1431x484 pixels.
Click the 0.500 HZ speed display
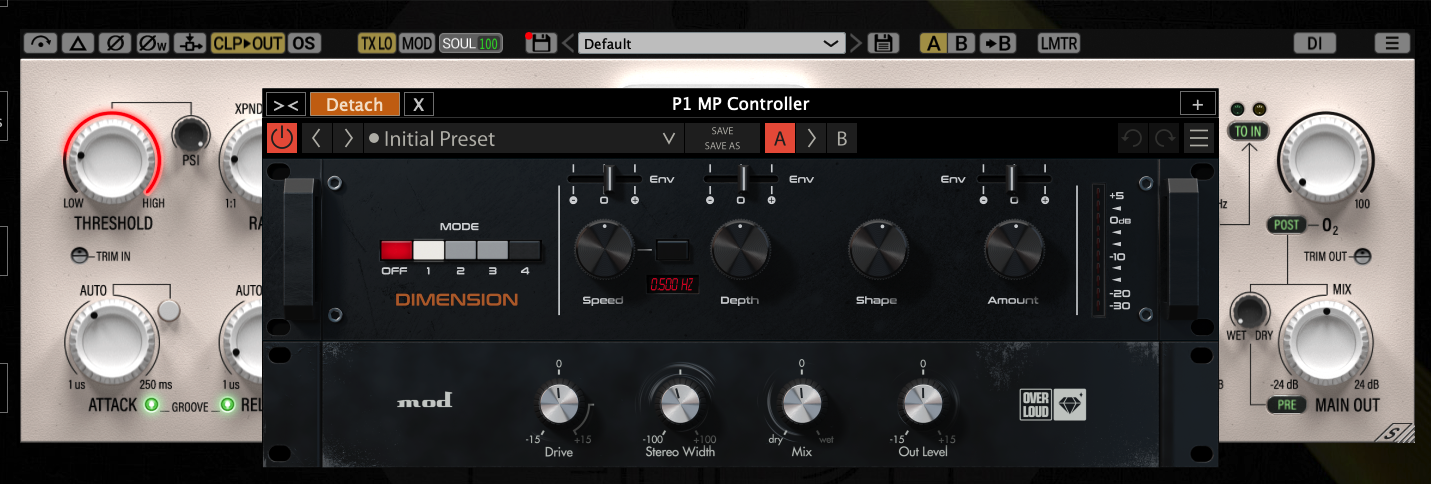click(x=672, y=284)
